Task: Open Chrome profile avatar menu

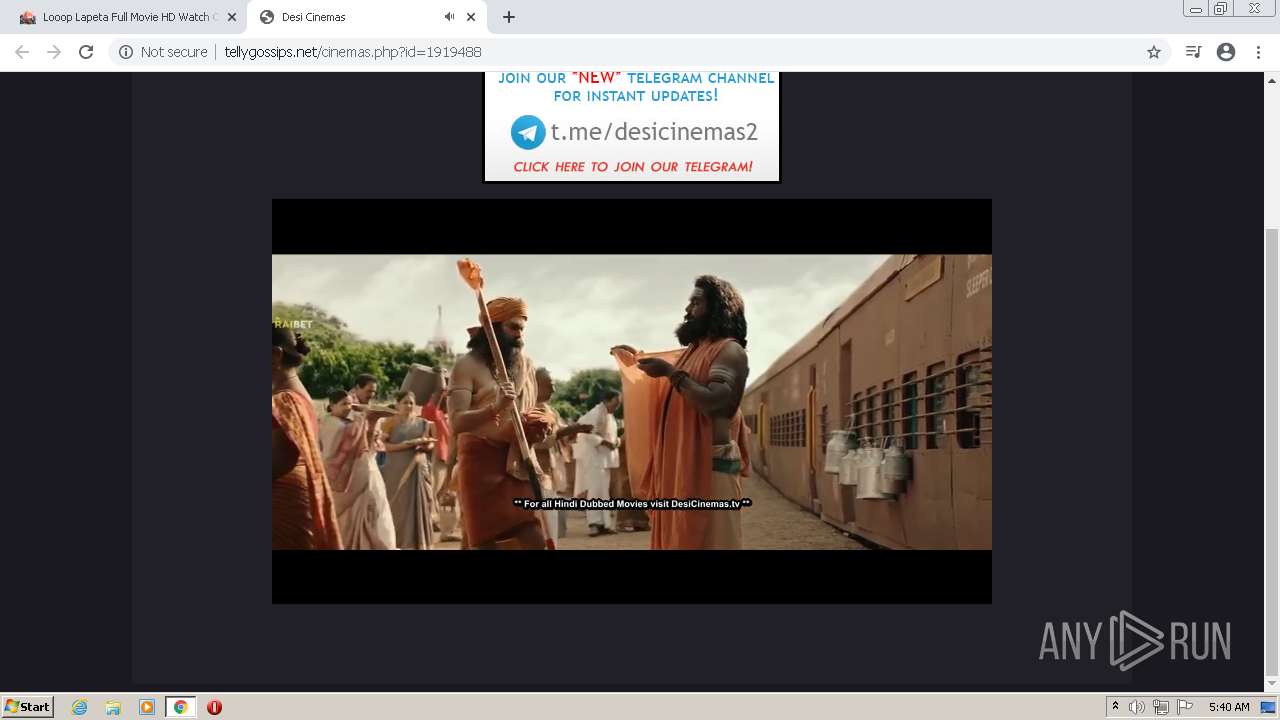Action: (x=1226, y=52)
